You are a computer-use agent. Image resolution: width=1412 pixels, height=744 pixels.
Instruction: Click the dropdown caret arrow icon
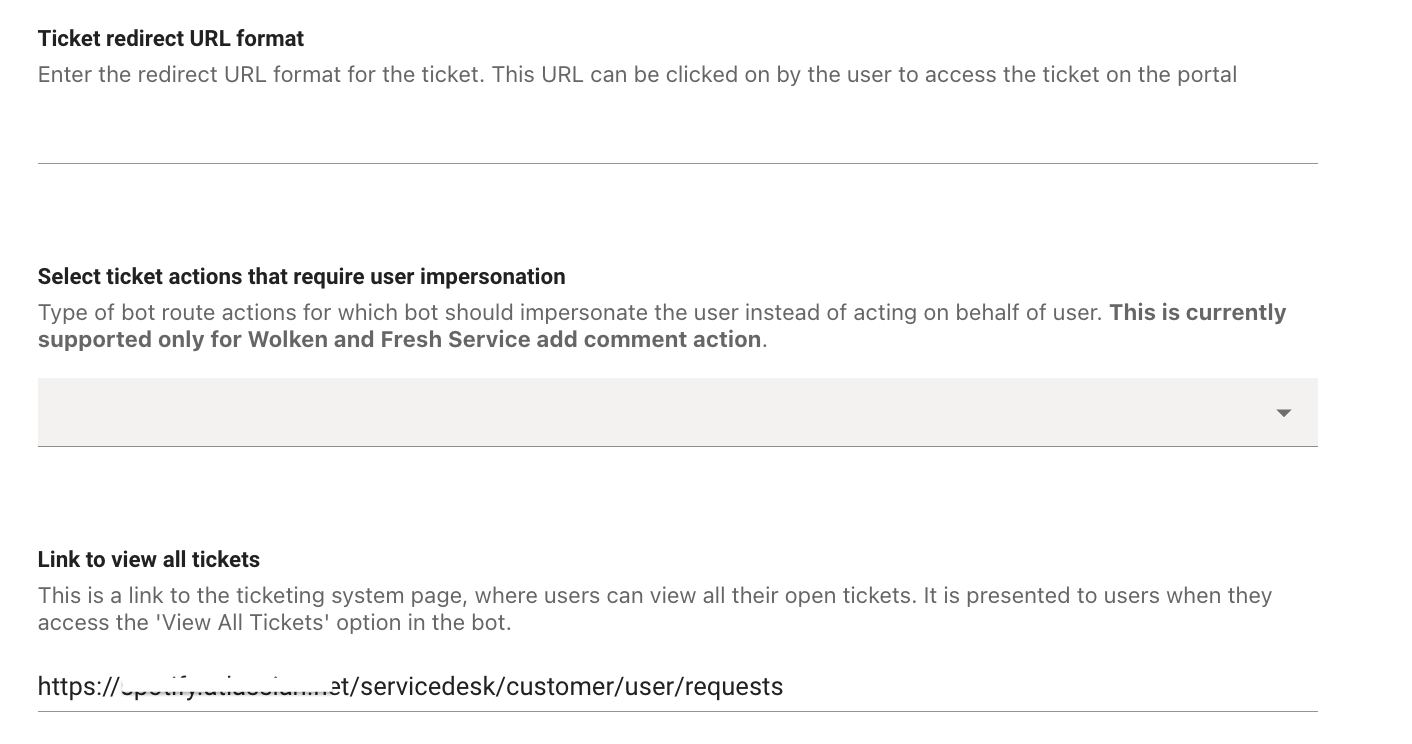tap(1284, 413)
